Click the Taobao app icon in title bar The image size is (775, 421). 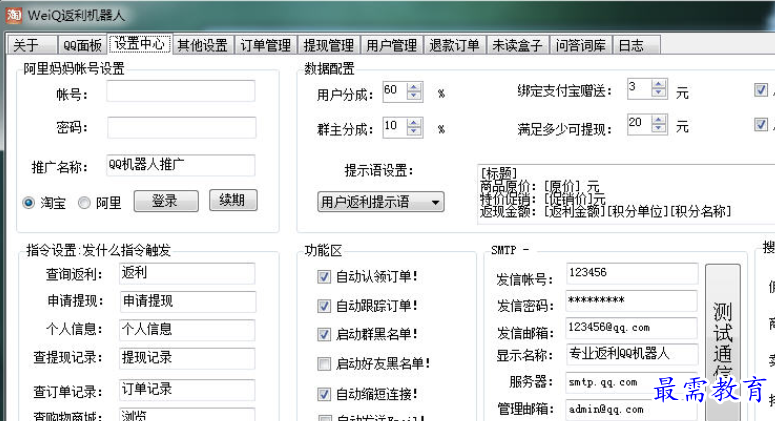(x=13, y=15)
